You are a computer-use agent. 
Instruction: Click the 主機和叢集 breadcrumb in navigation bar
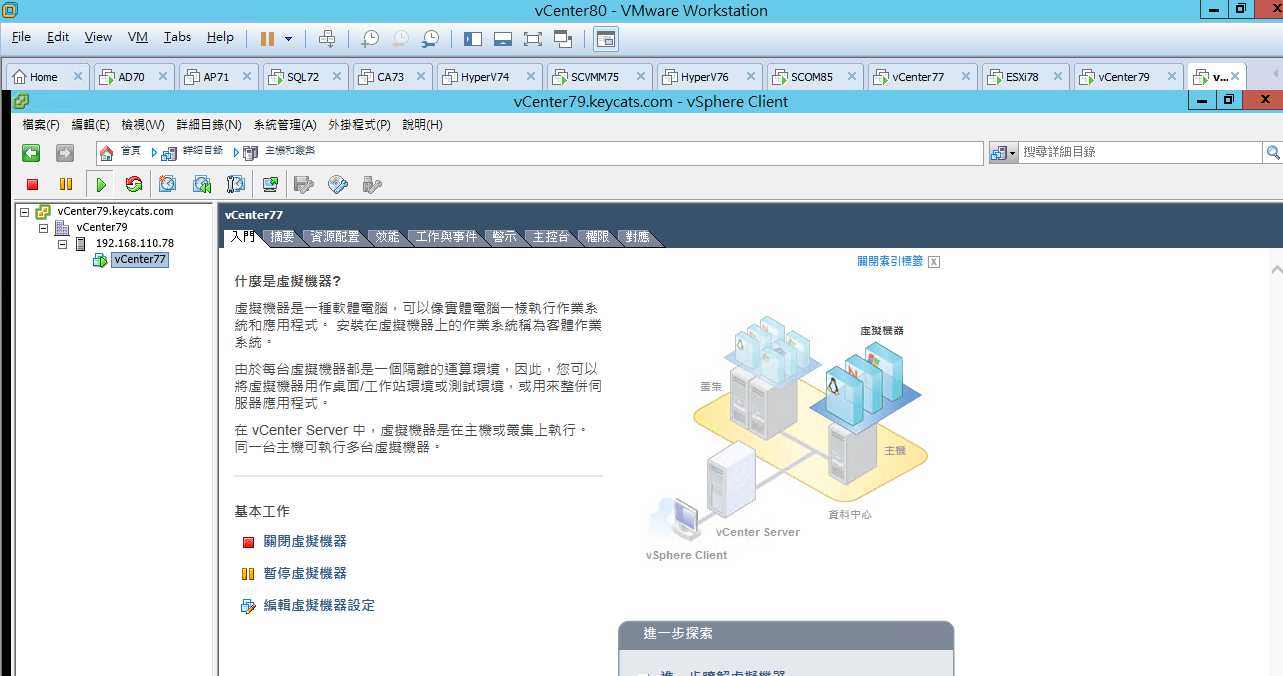(290, 152)
